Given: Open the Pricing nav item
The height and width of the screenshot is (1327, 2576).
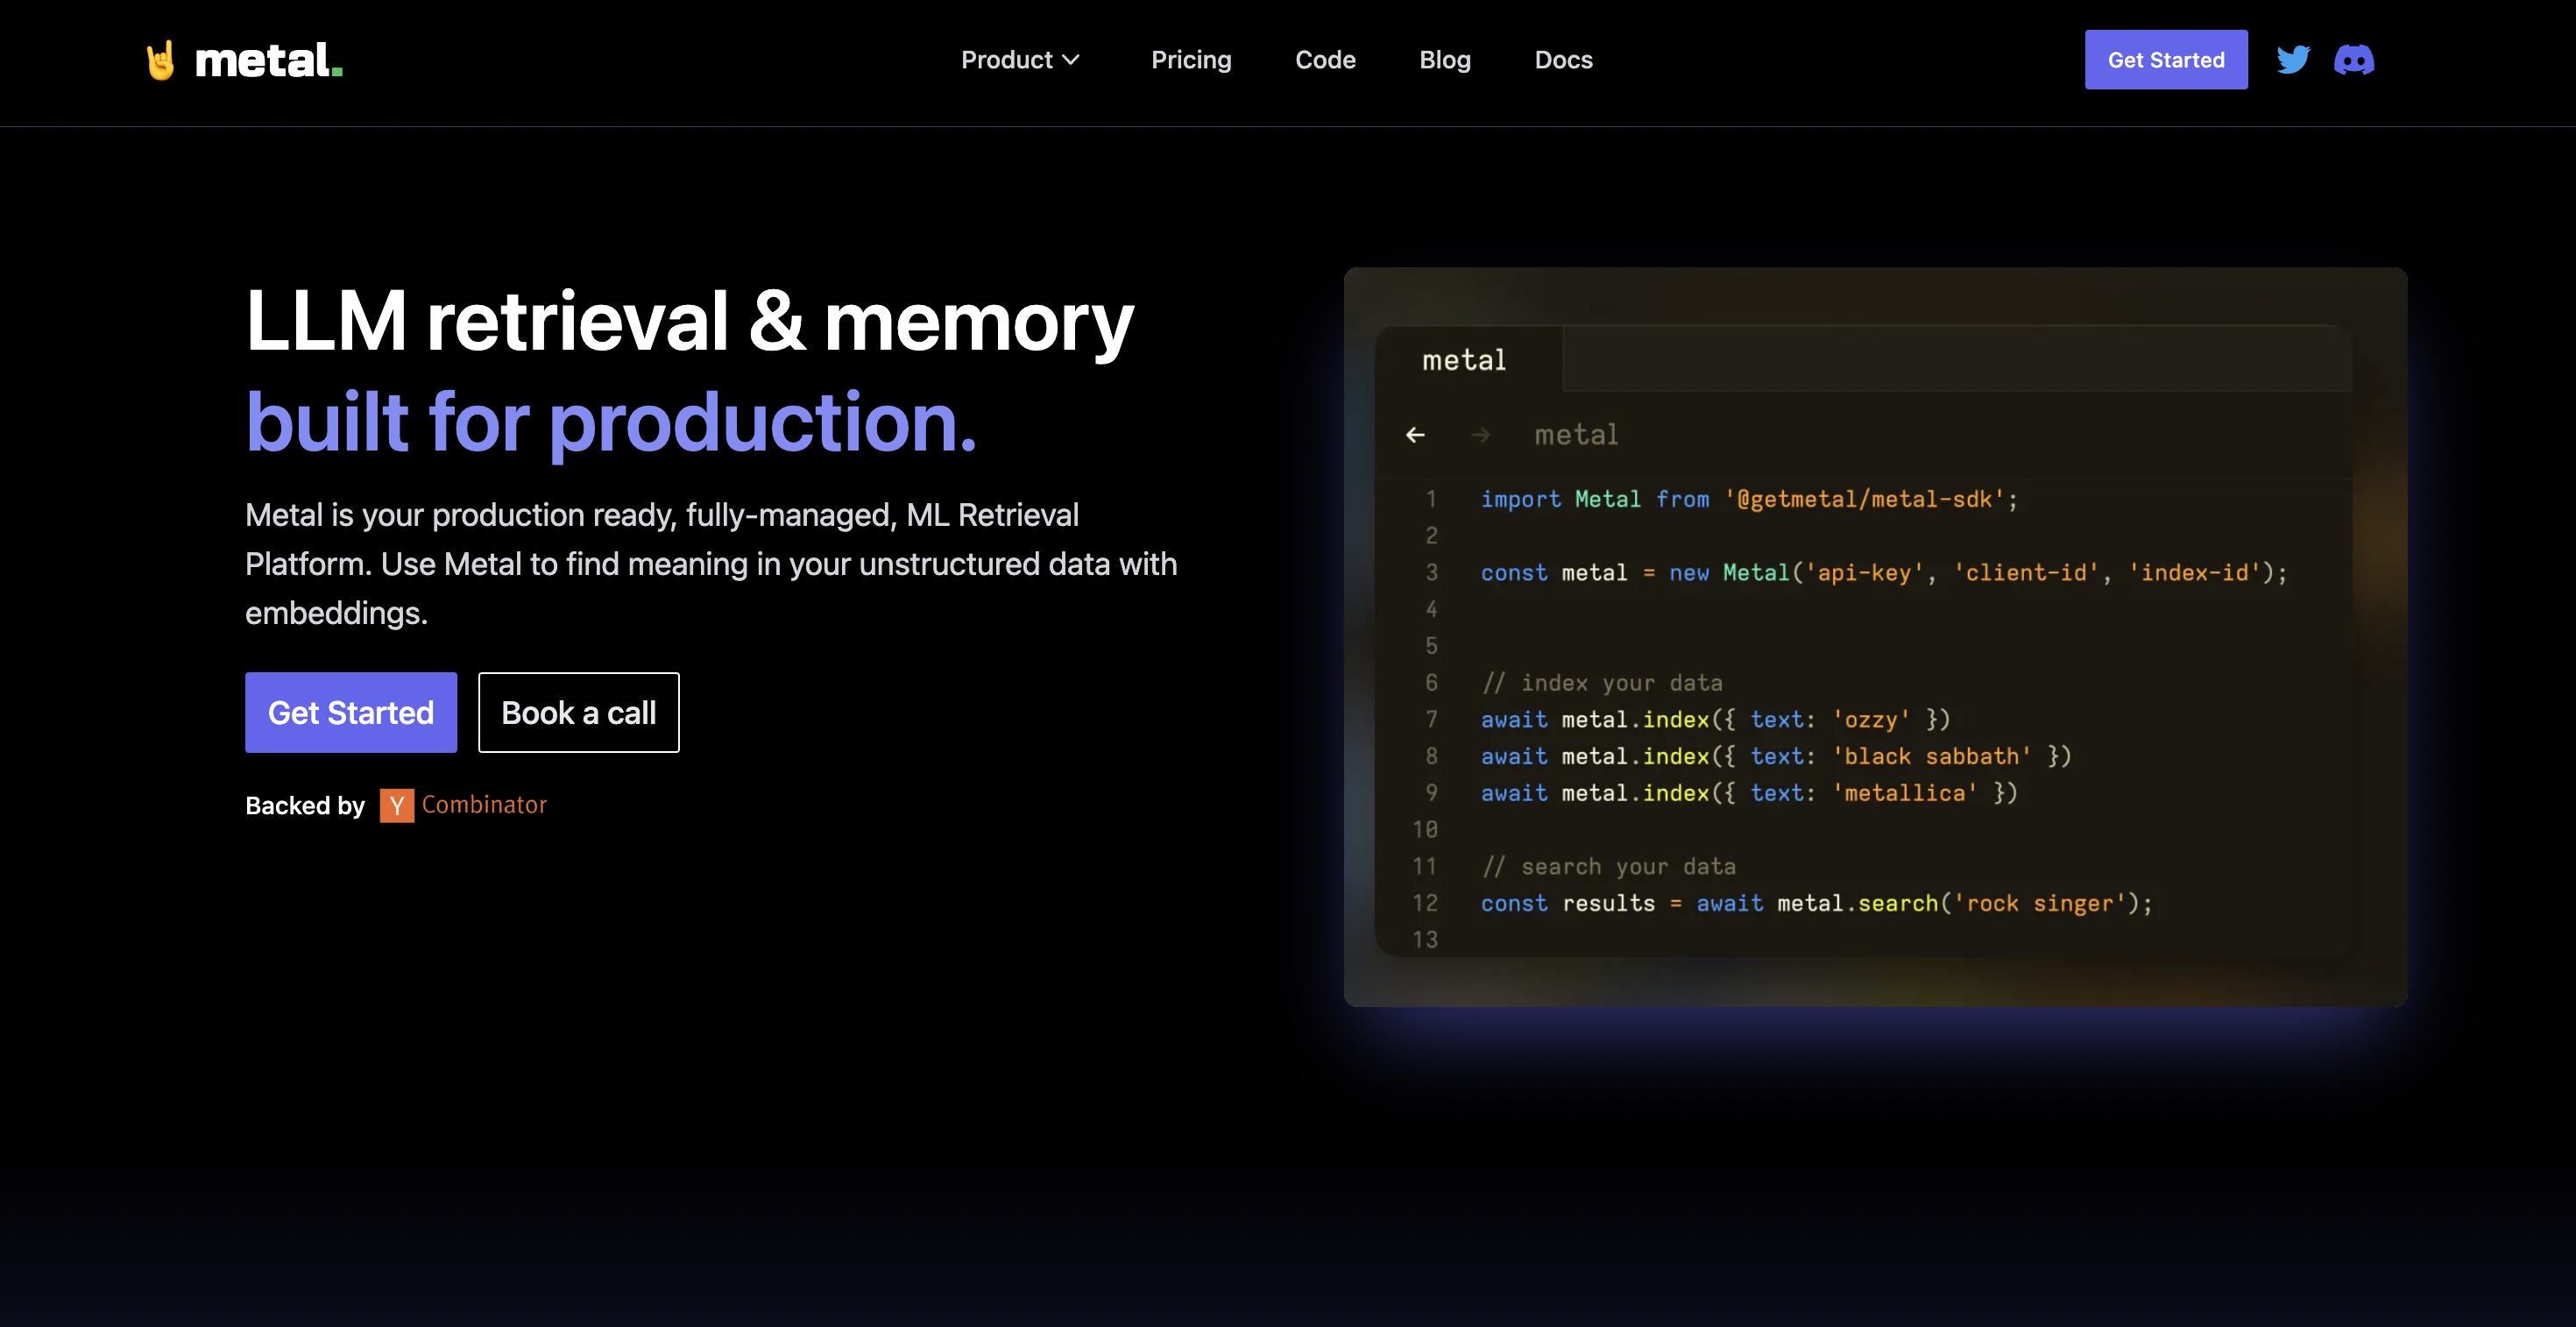Looking at the screenshot, I should tap(1190, 60).
